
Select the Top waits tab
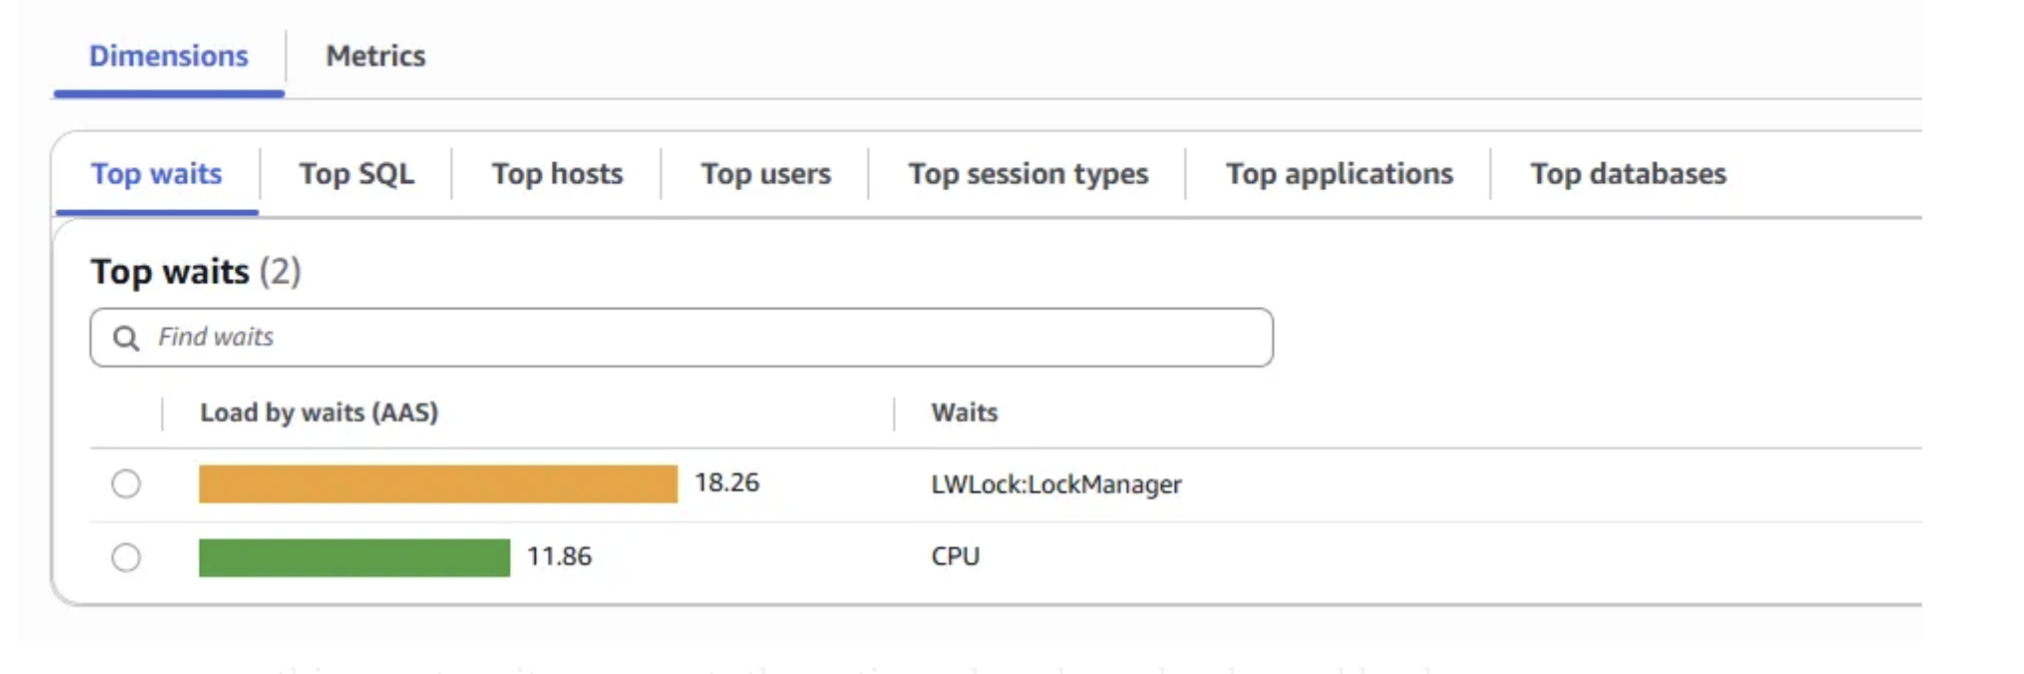coord(156,174)
